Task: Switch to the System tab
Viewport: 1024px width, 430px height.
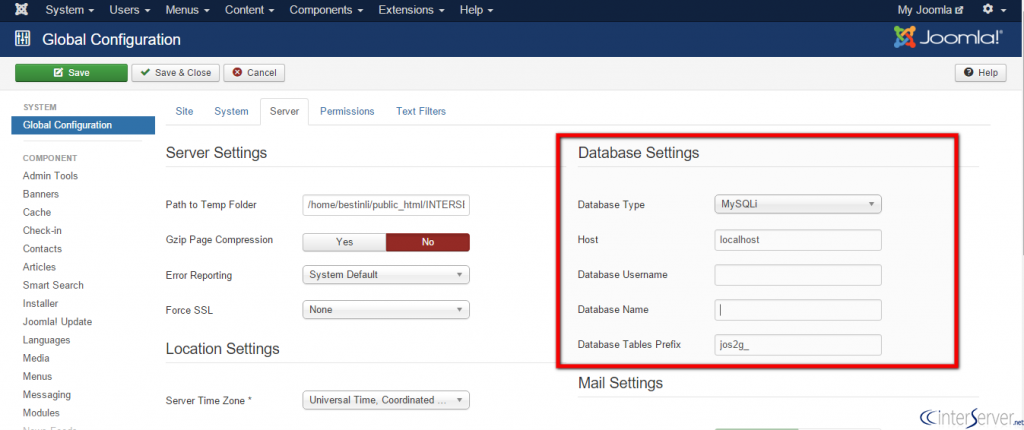Action: click(x=231, y=111)
